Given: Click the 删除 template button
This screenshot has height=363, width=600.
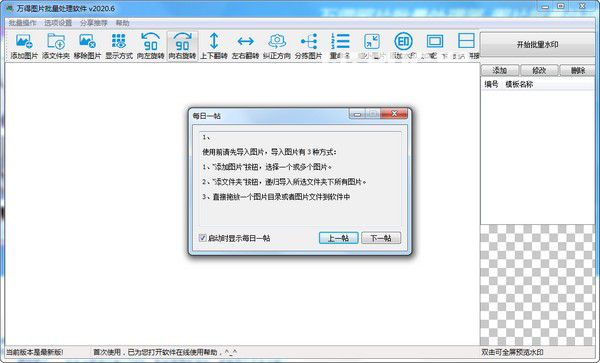Looking at the screenshot, I should [578, 70].
